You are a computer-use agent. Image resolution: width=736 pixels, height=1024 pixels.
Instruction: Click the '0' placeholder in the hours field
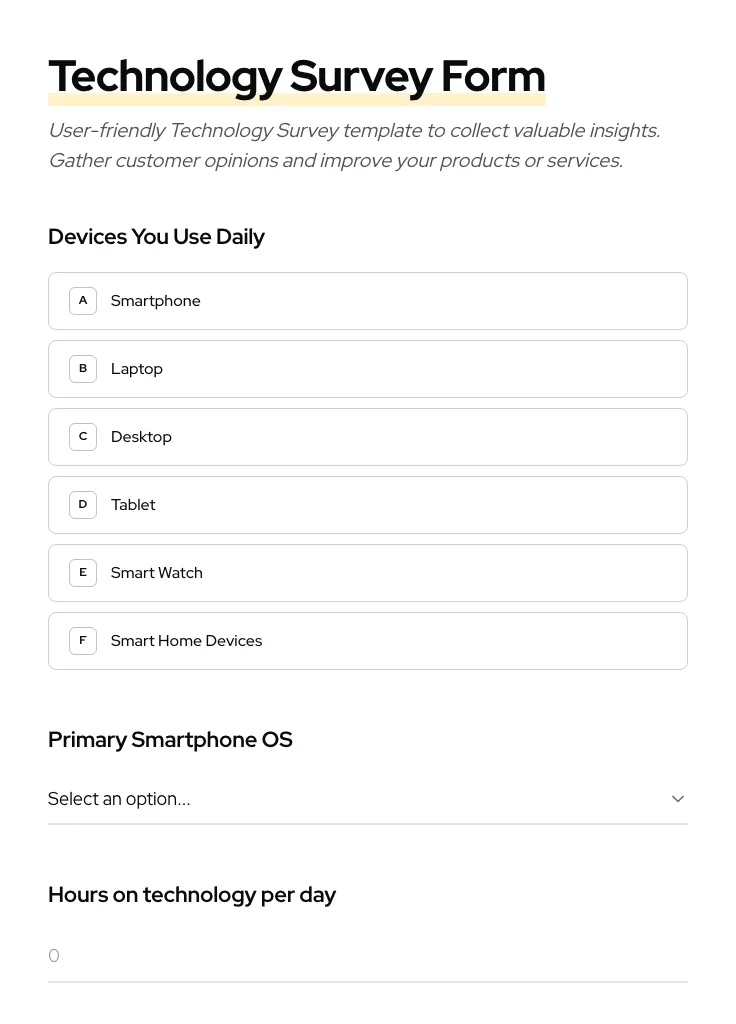(54, 956)
